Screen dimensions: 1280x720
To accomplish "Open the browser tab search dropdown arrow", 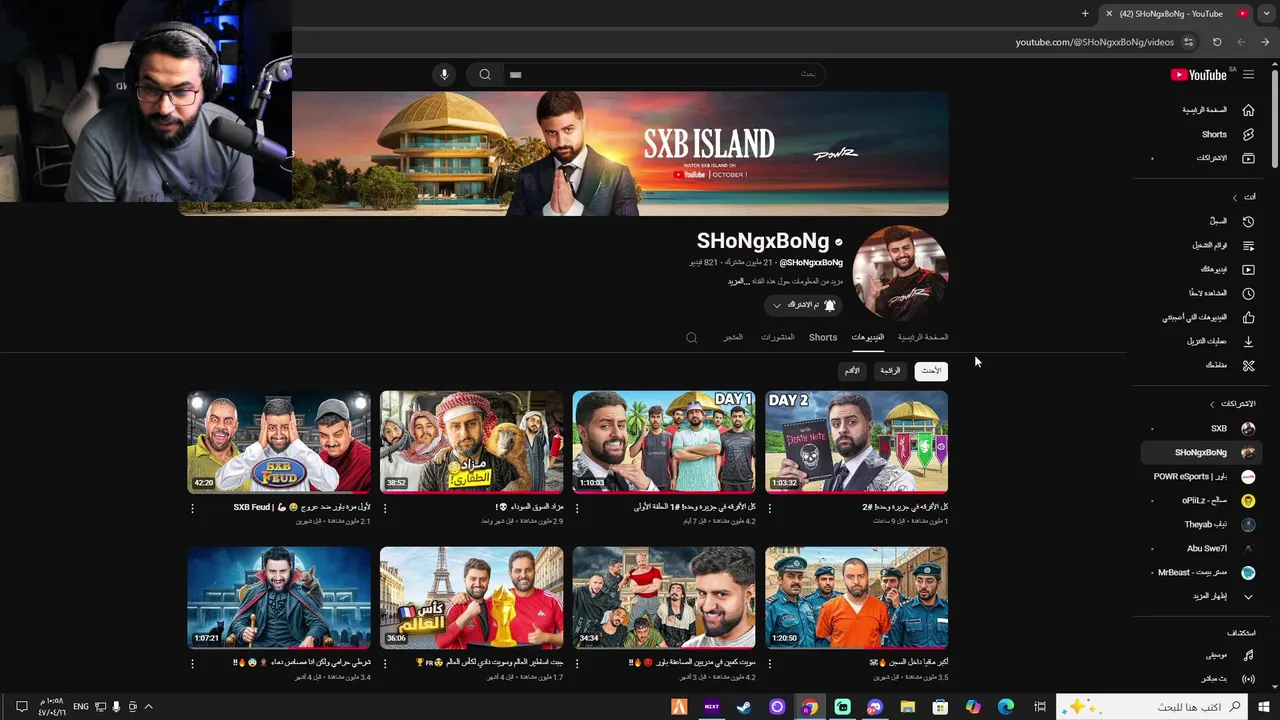I will coord(1266,14).
